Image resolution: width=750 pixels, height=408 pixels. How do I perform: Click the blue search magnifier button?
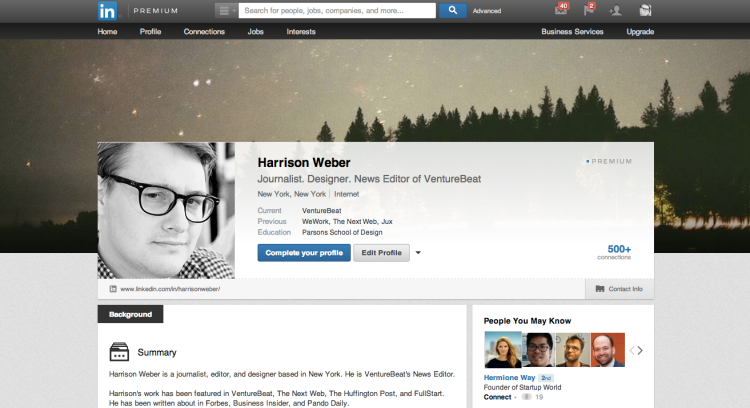[452, 10]
